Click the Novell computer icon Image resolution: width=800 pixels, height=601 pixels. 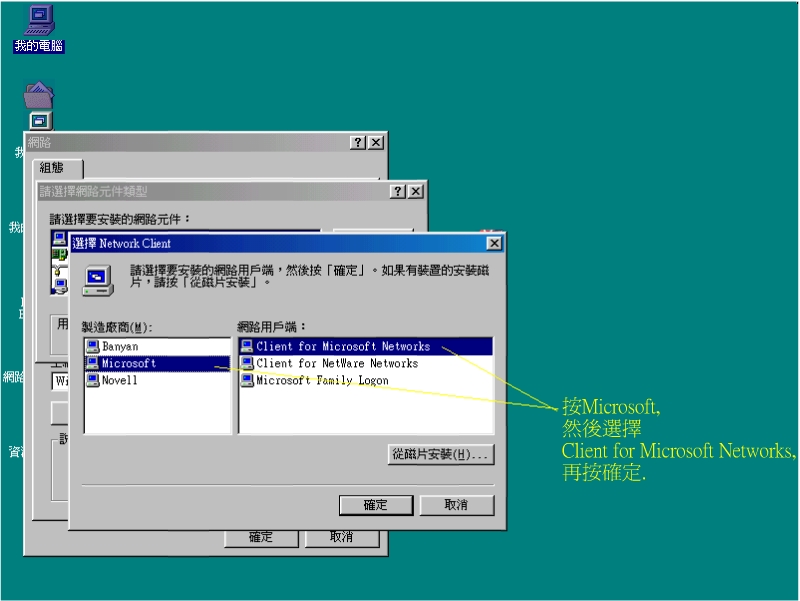click(x=93, y=380)
